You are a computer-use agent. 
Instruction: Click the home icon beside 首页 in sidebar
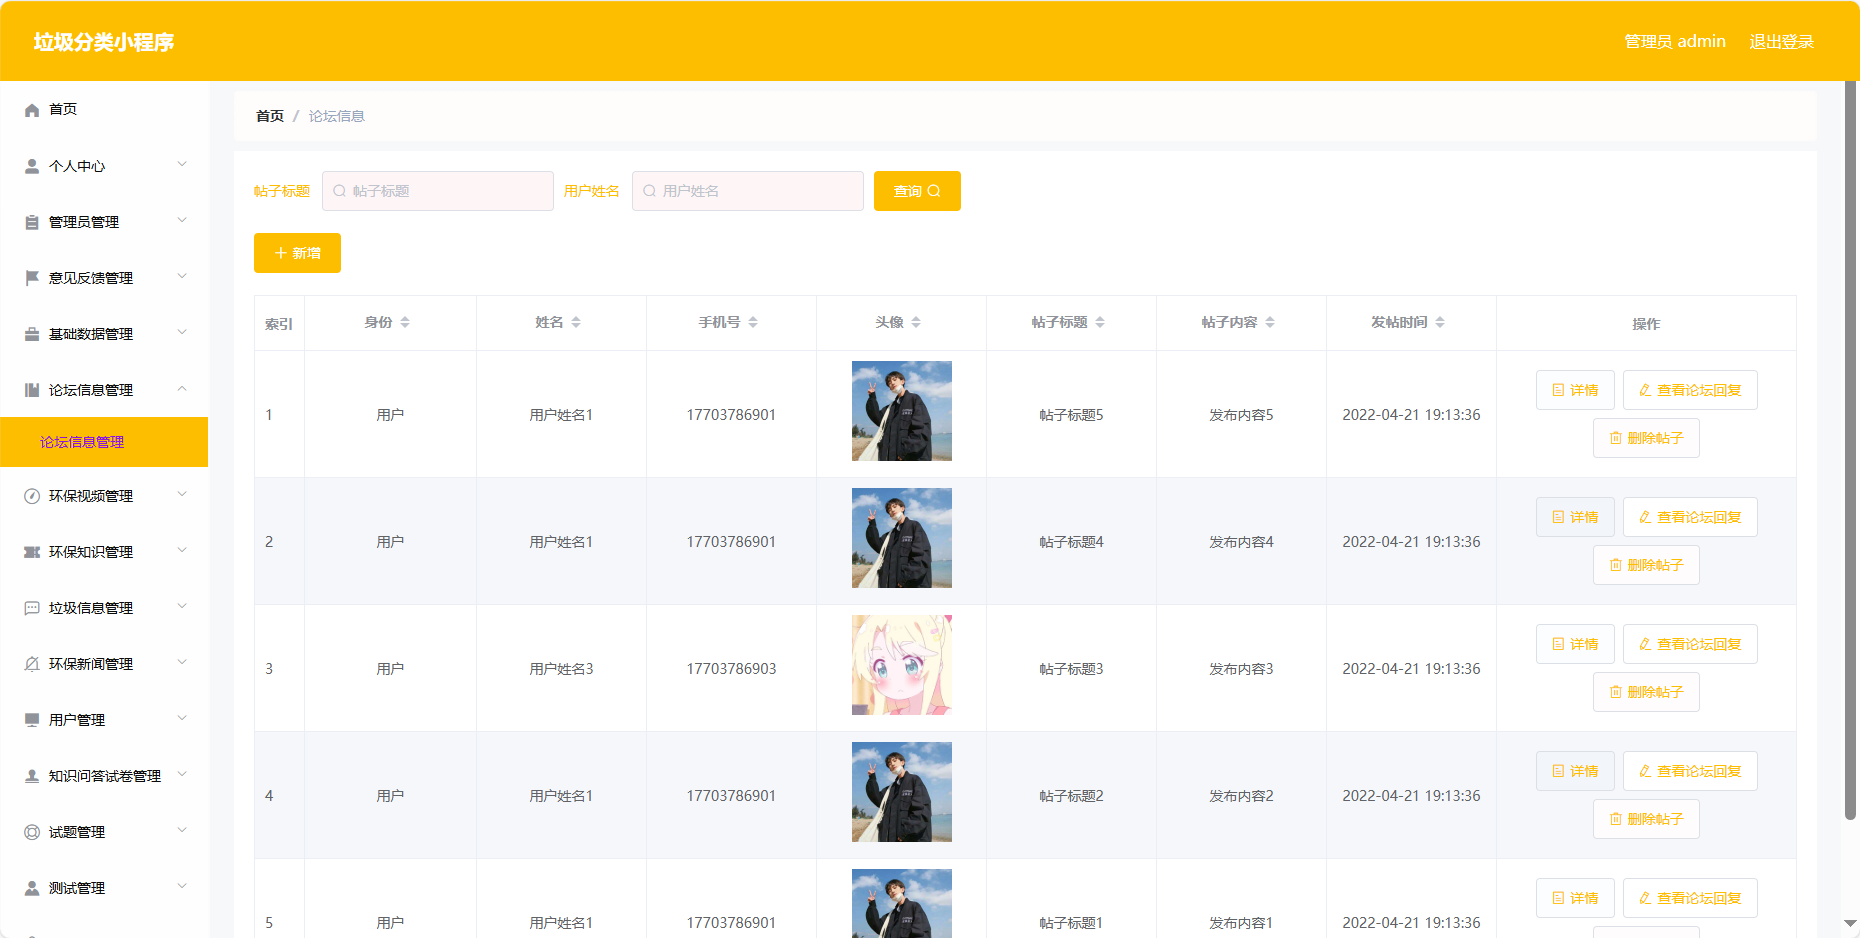coord(32,110)
